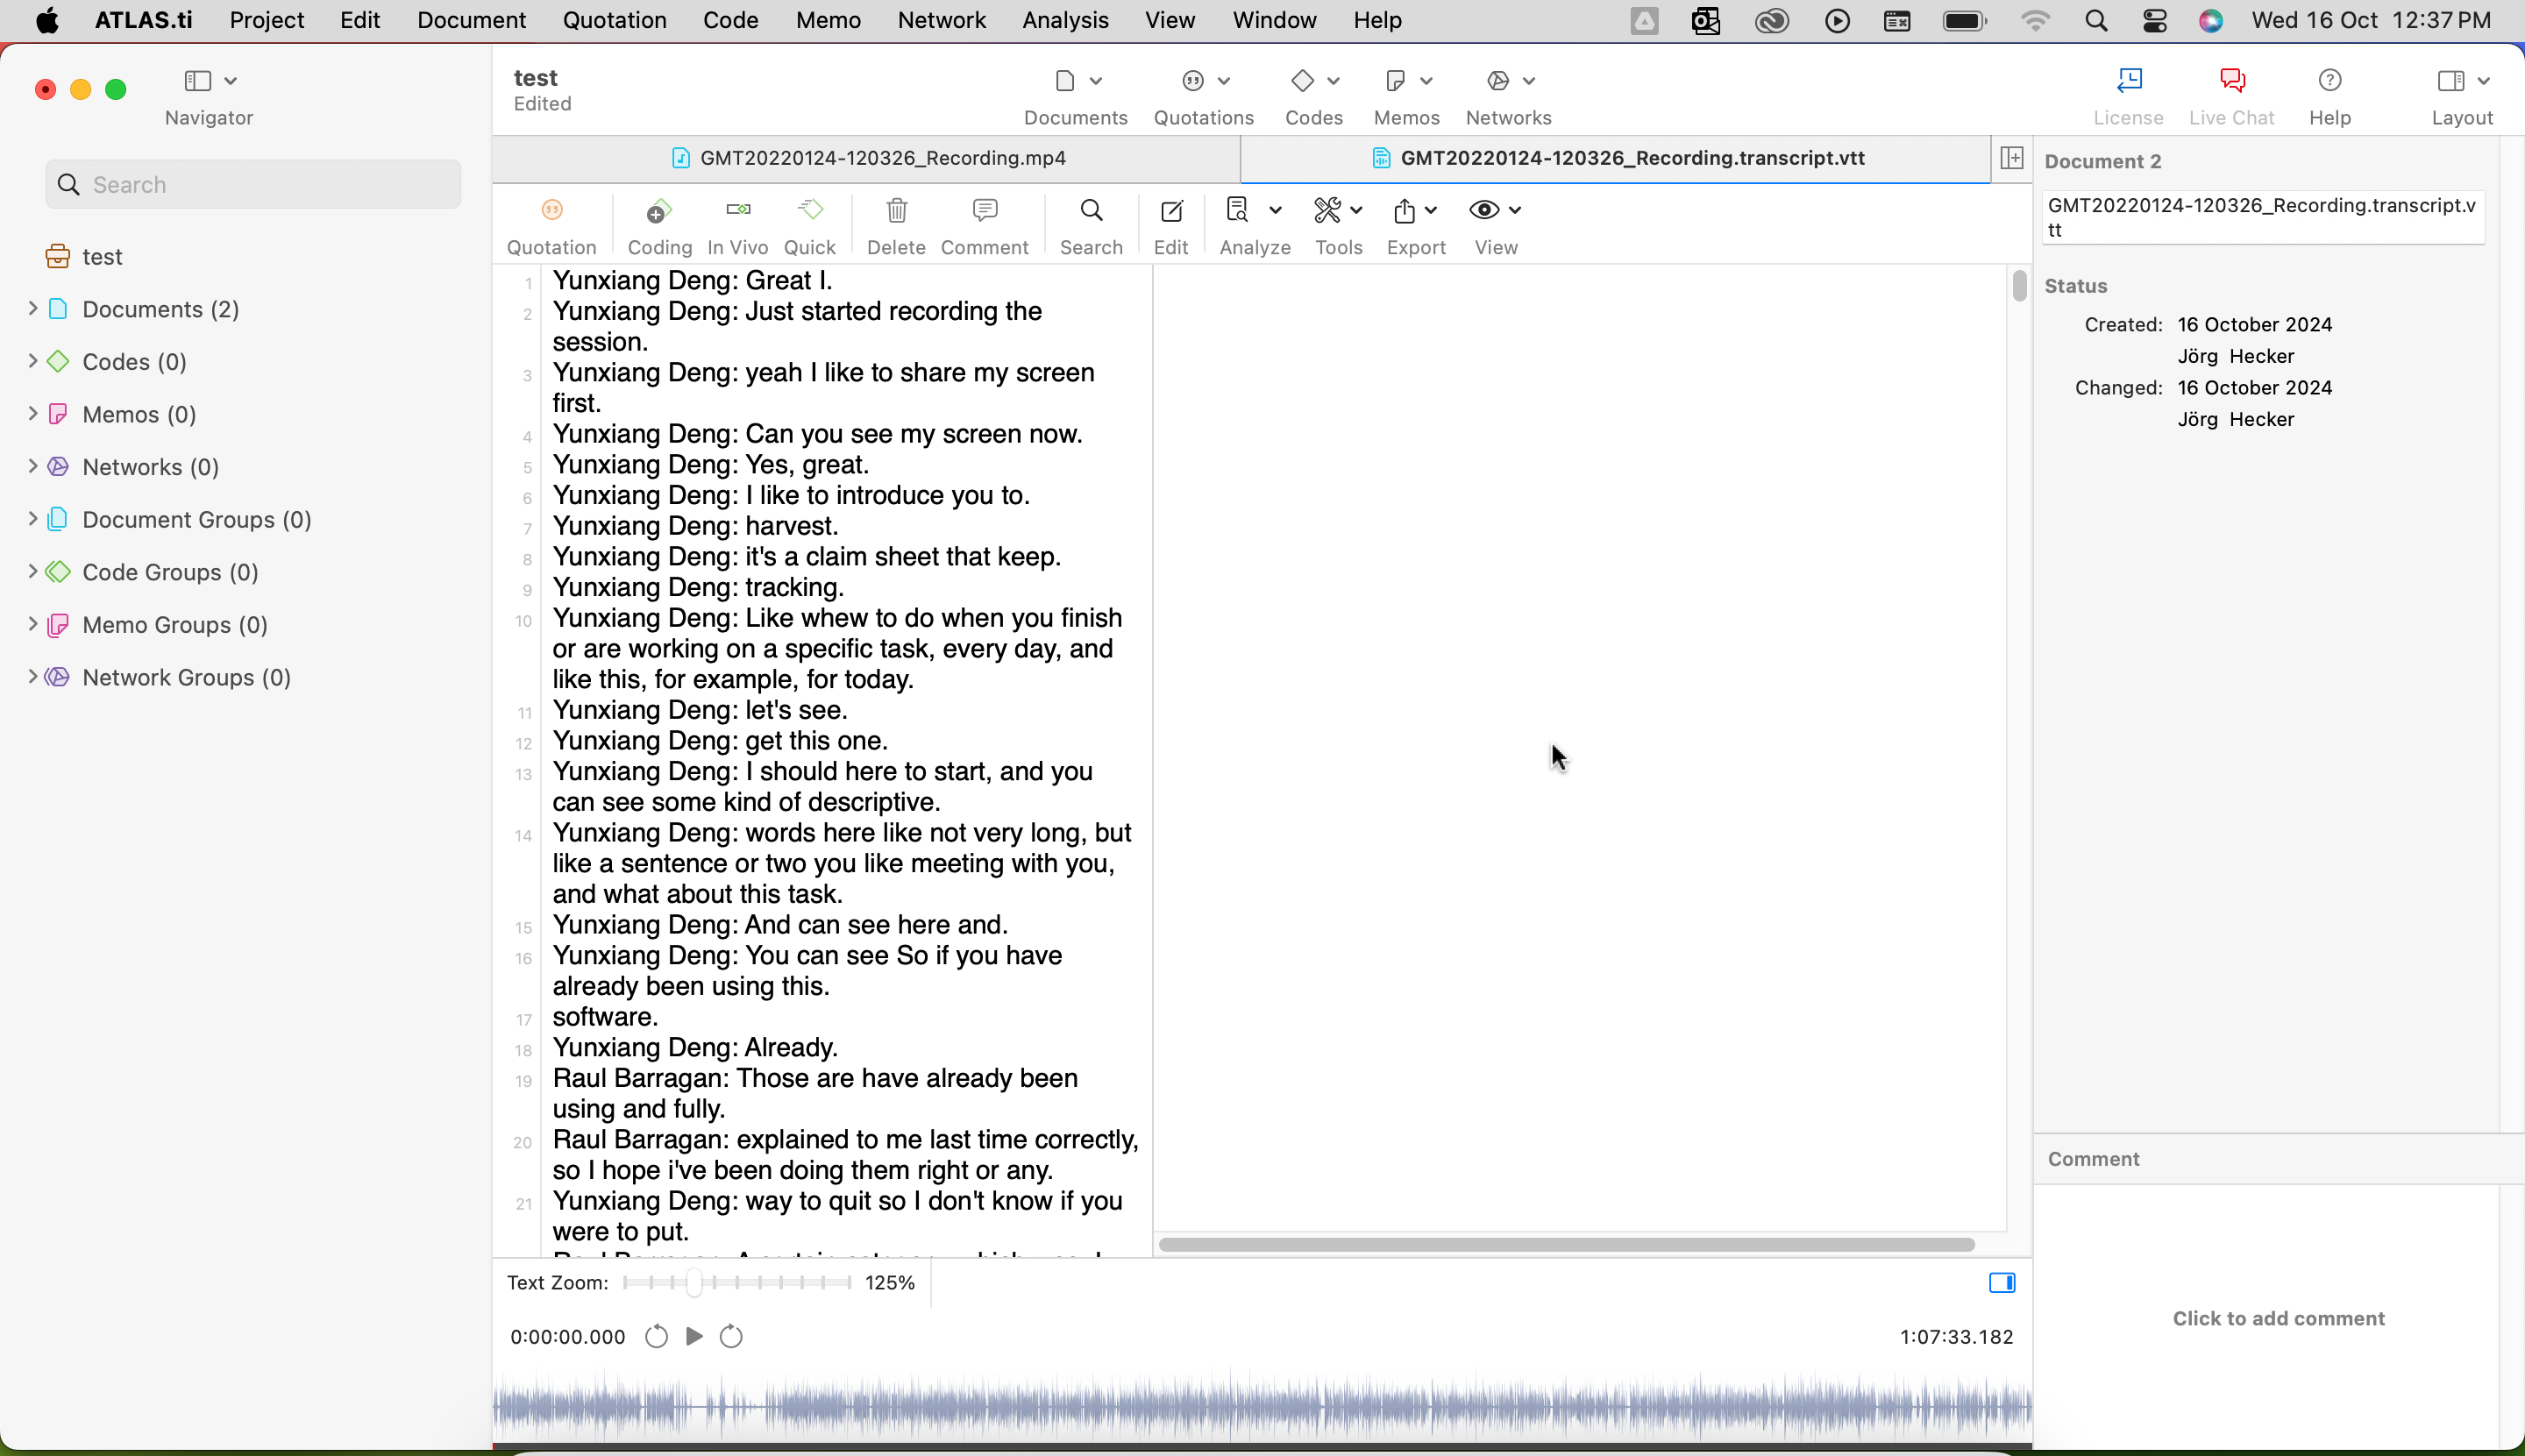Viewport: 2525px width, 1456px height.
Task: Click the Comment toolbar icon
Action: tap(985, 211)
